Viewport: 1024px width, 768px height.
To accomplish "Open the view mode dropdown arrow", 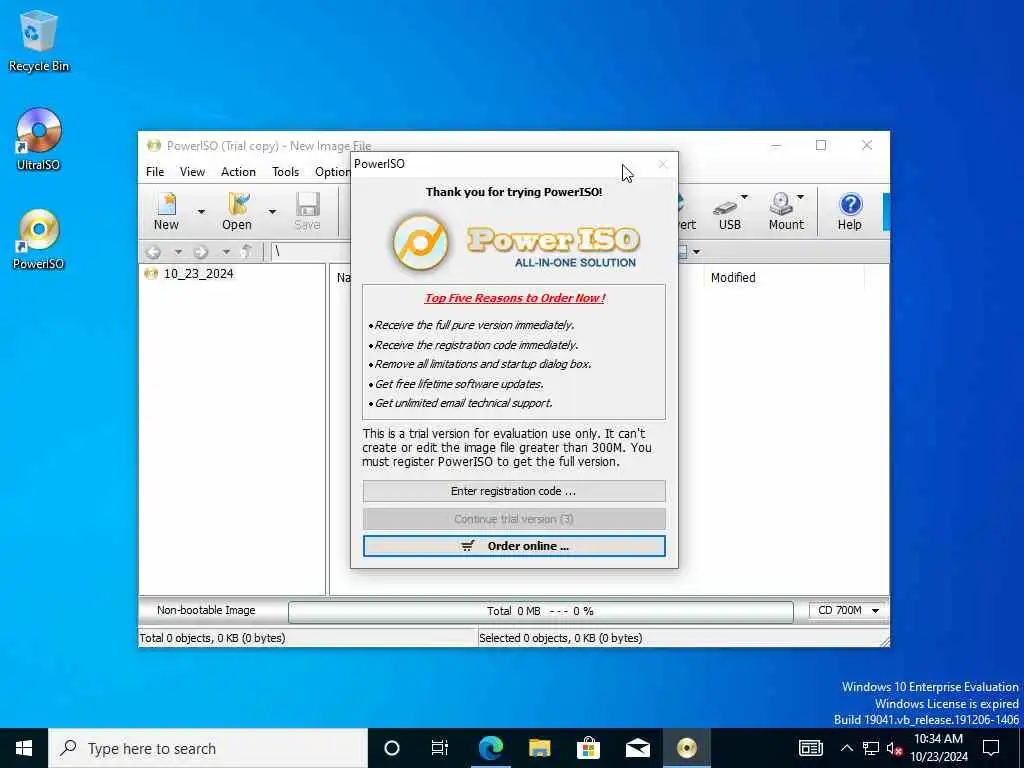I will pos(697,252).
